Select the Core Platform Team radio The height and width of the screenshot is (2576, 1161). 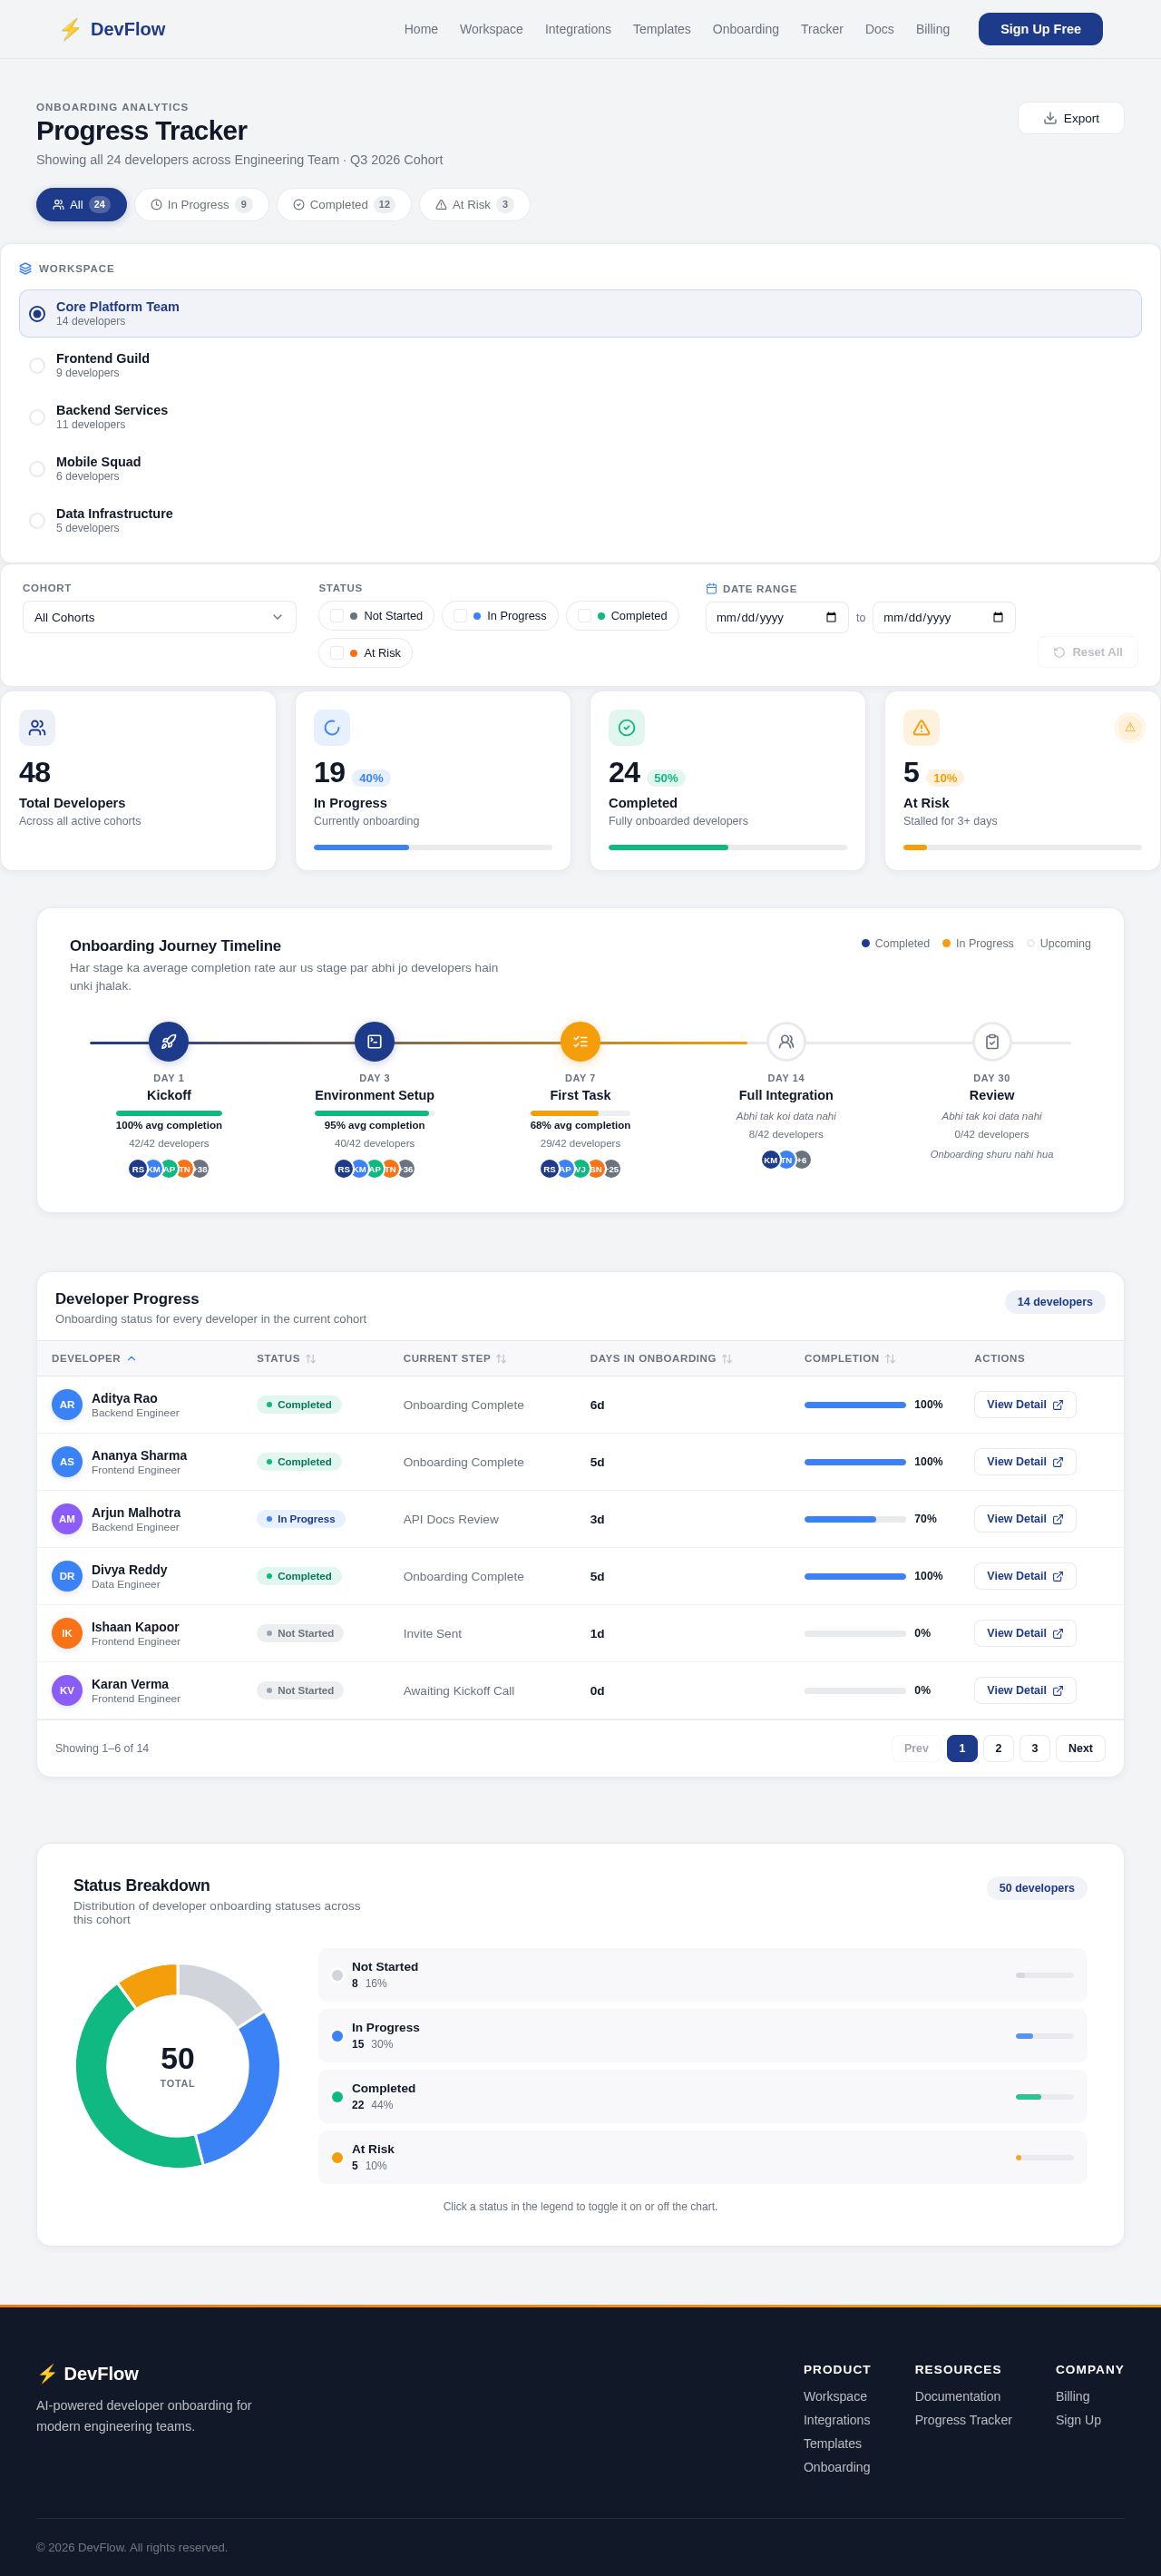pos(37,314)
